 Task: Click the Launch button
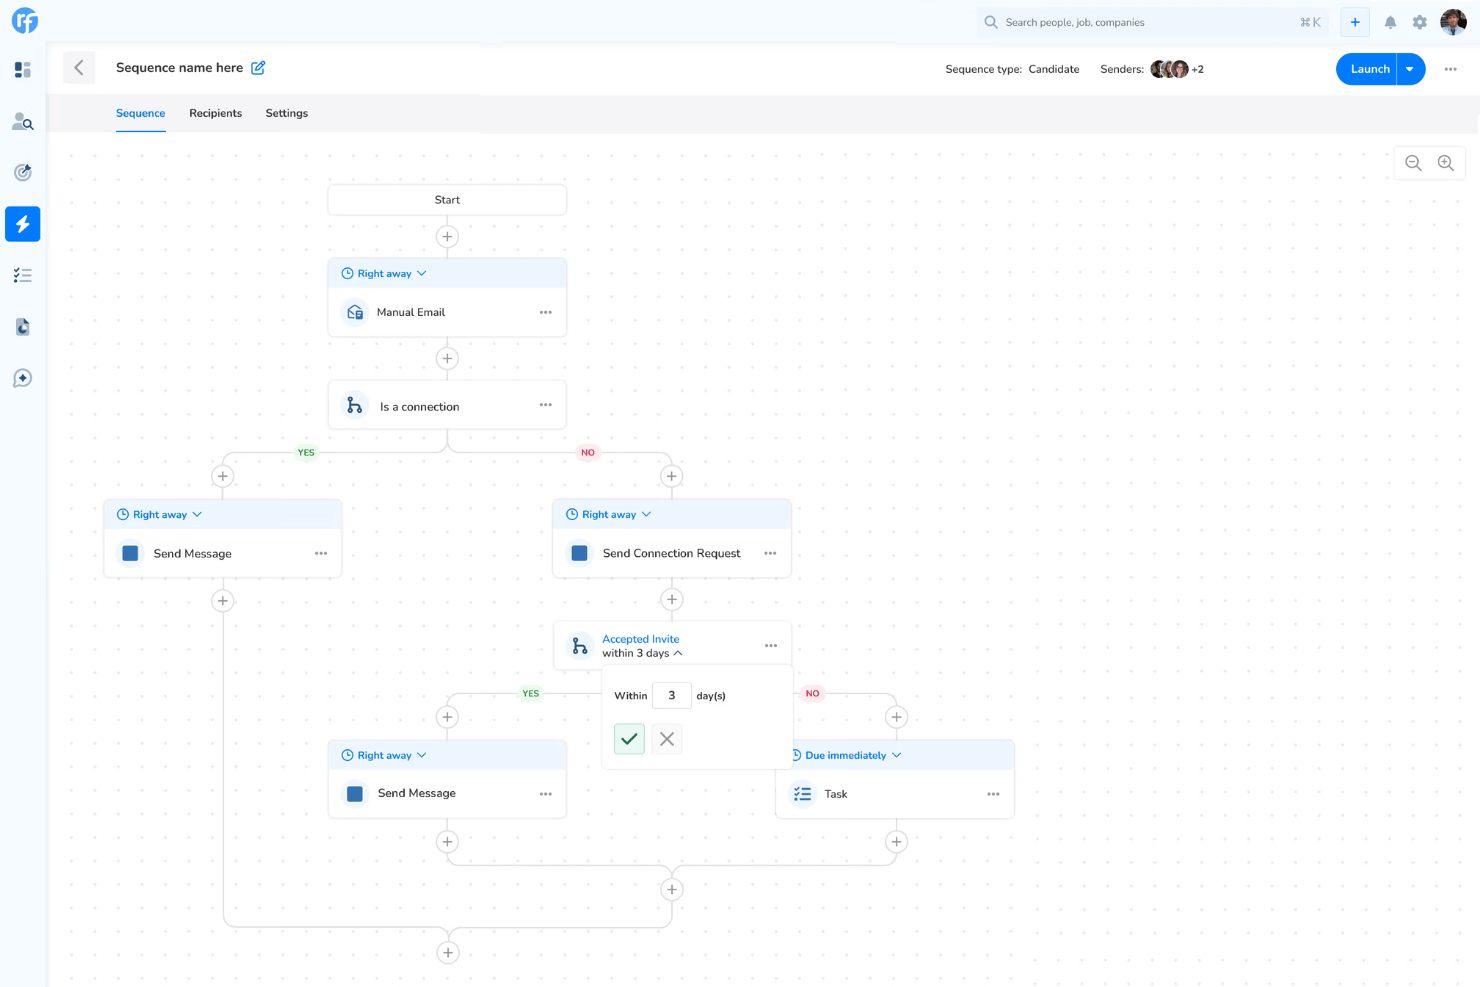pos(1367,69)
